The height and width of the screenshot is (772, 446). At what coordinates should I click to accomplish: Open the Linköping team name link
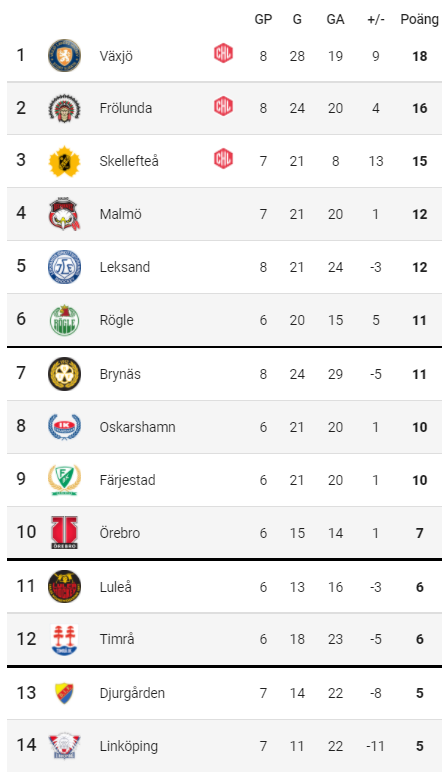[x=128, y=746]
